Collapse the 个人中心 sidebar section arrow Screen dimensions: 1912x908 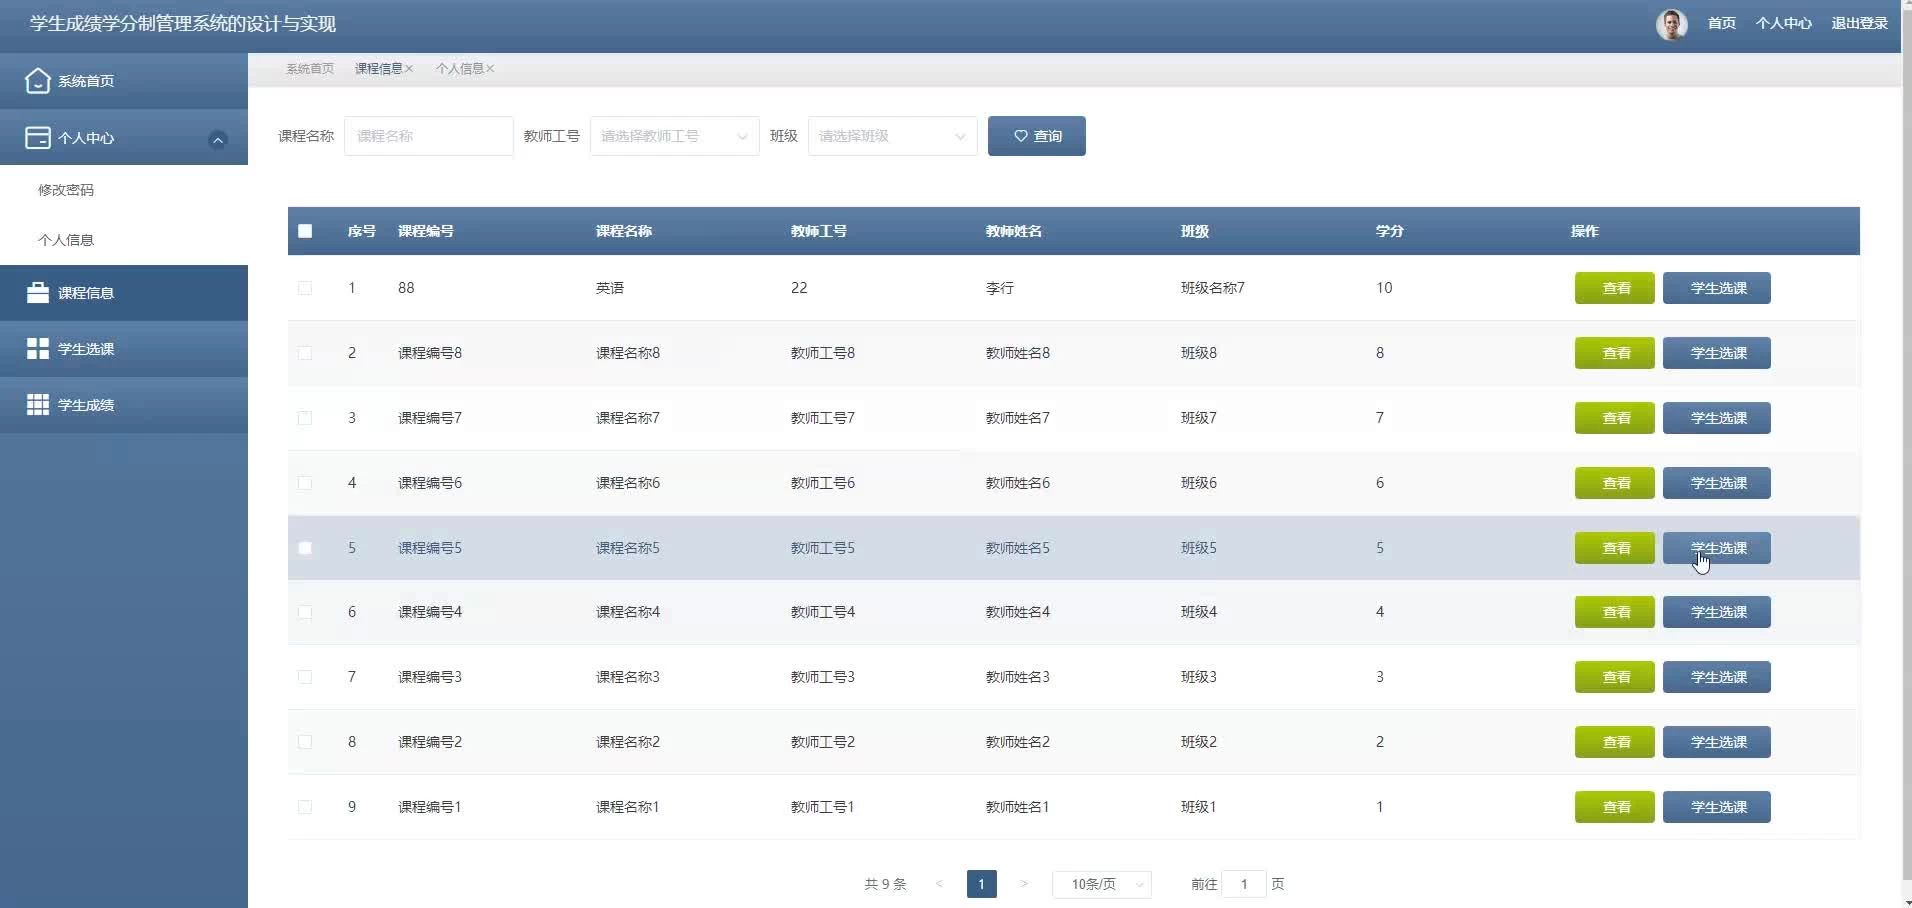(x=217, y=139)
